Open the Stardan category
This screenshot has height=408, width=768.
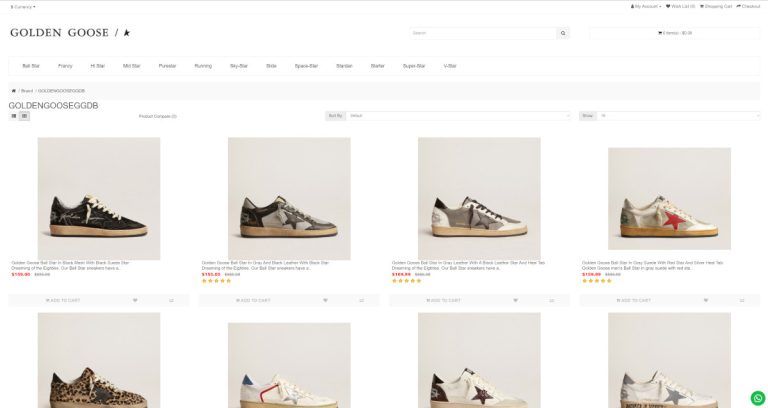coord(344,66)
